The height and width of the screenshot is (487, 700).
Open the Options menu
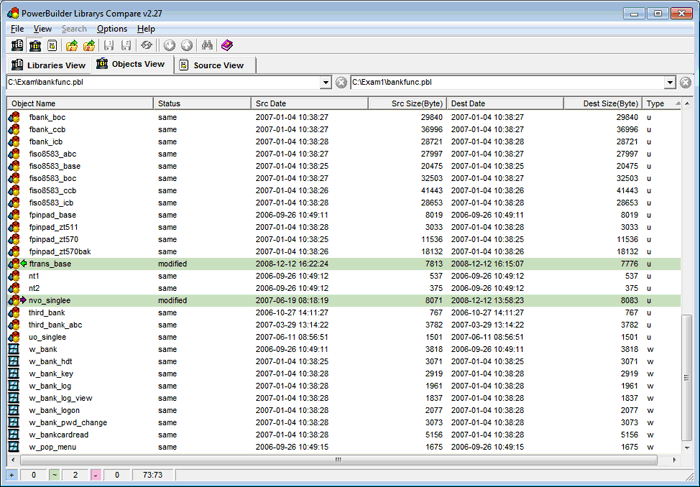112,29
